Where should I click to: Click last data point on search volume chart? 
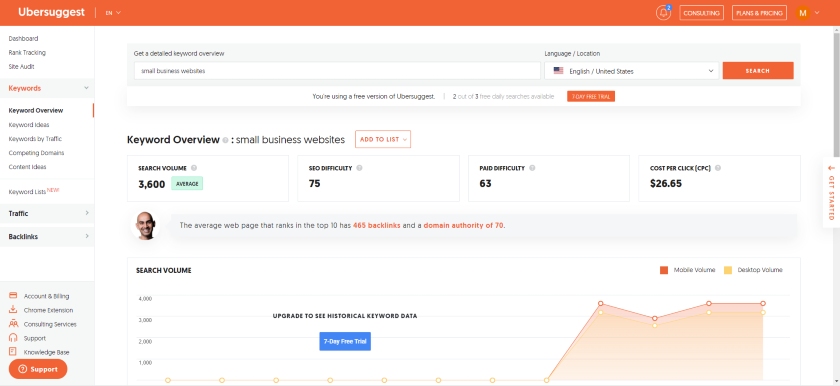click(x=763, y=304)
